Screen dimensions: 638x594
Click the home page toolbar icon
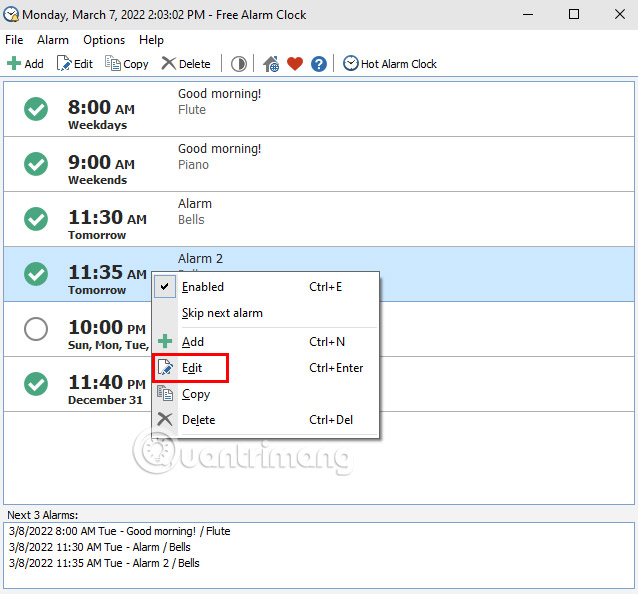click(x=271, y=64)
